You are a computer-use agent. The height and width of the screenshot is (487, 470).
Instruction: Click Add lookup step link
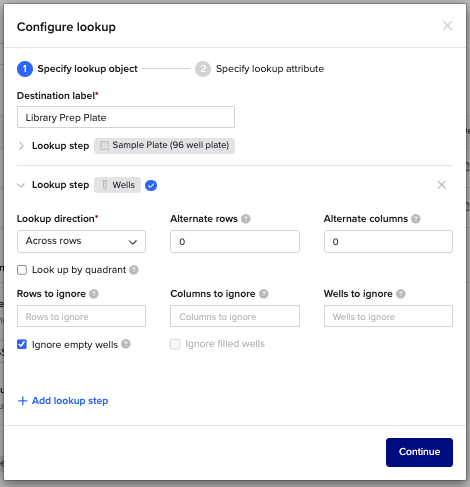pyautogui.click(x=63, y=401)
